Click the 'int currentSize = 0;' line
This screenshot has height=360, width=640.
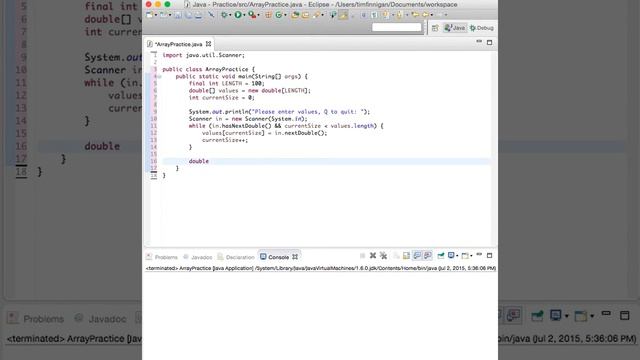pyautogui.click(x=221, y=98)
